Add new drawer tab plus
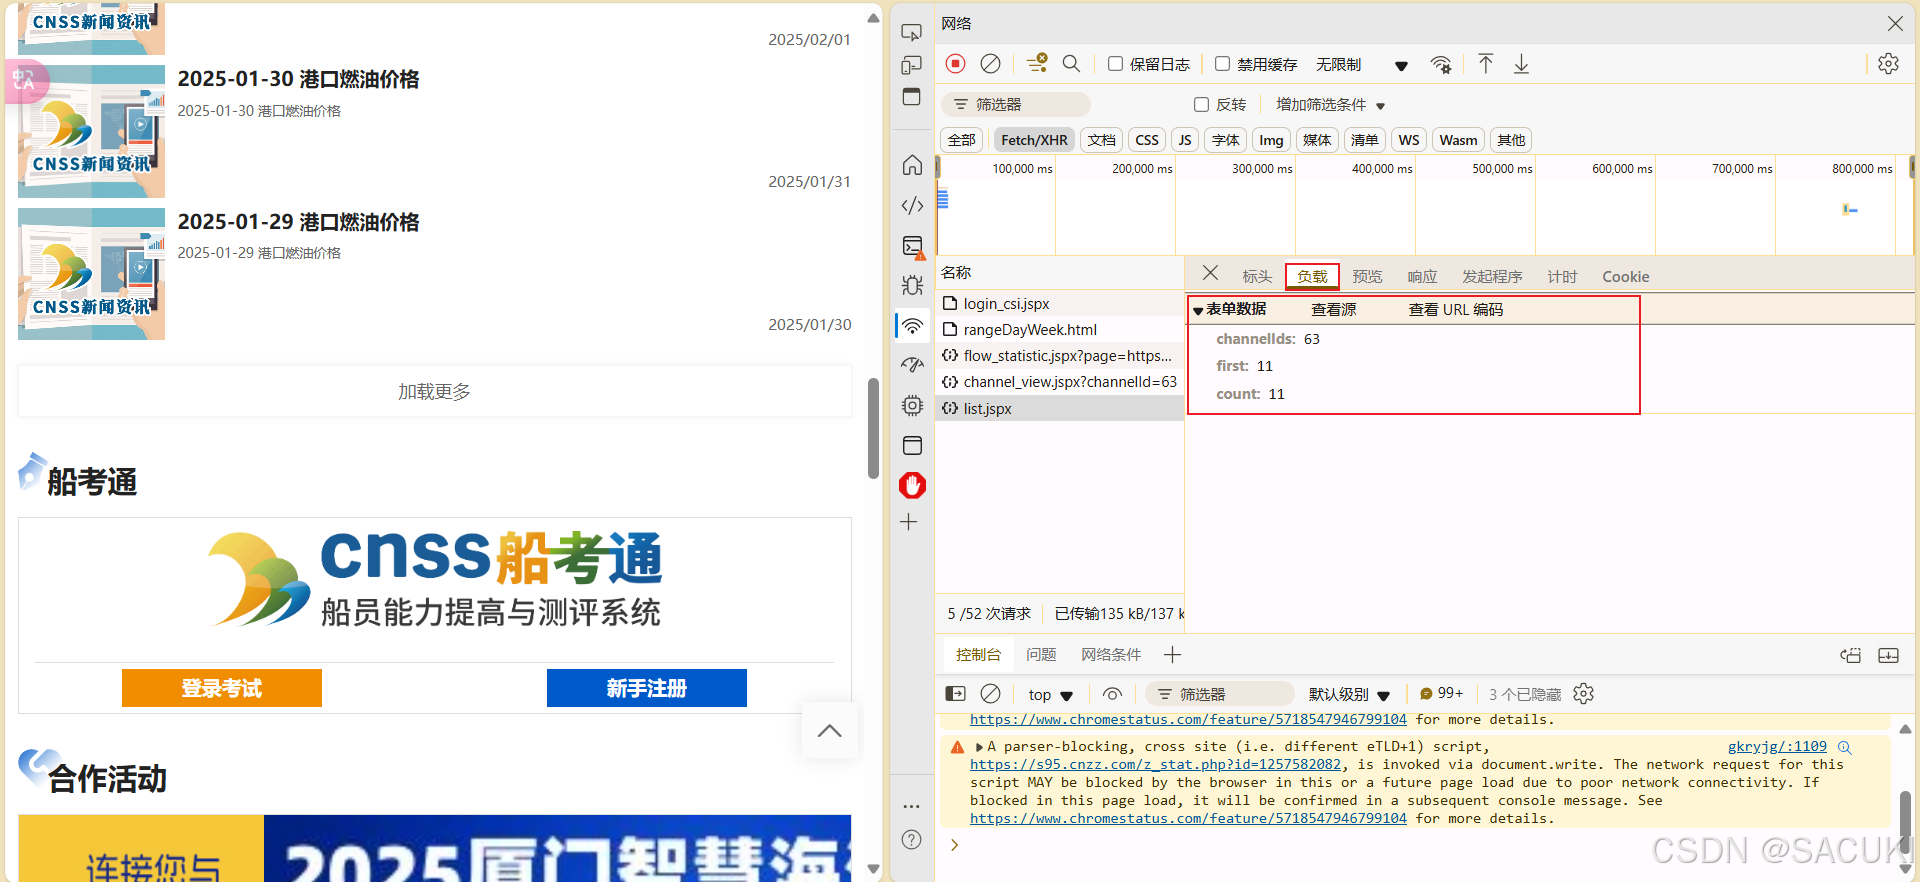The height and width of the screenshot is (882, 1920). [1173, 655]
